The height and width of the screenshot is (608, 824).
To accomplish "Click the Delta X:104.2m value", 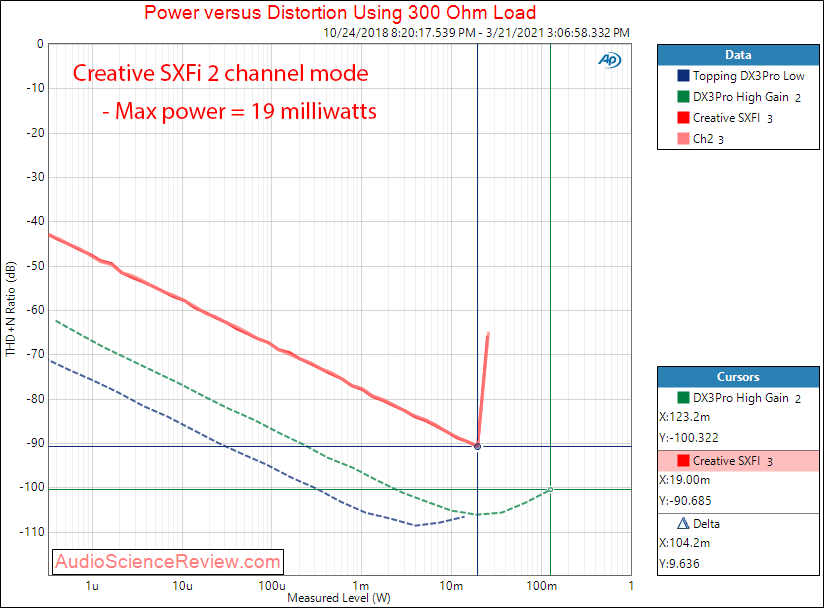I will 685,543.
